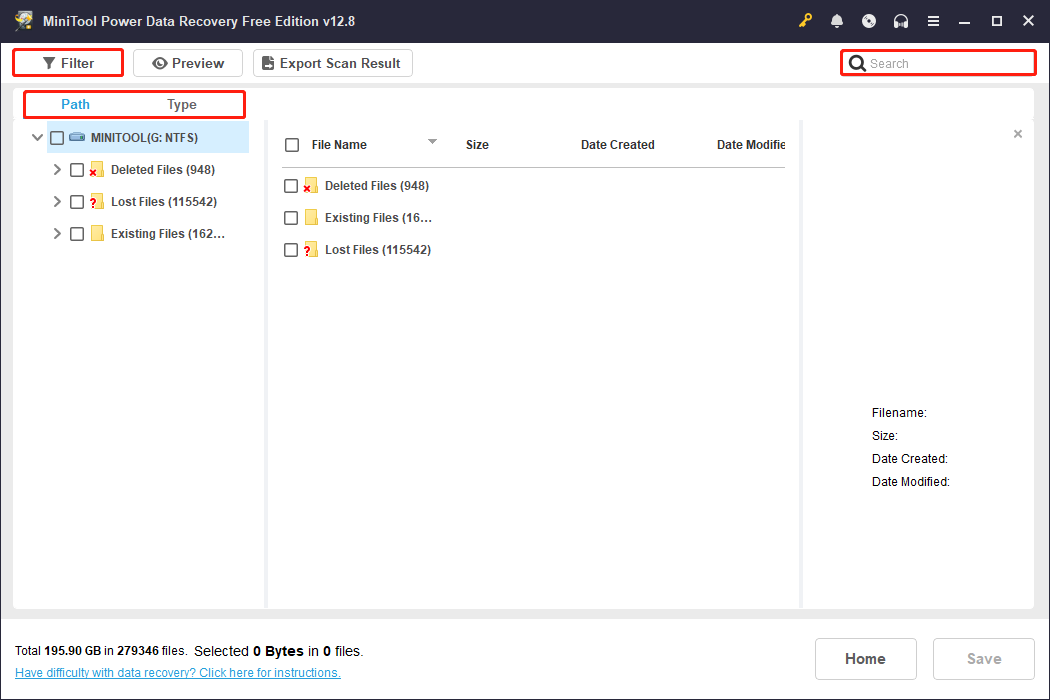Select the Path tab
Viewport: 1050px width, 700px height.
pos(75,104)
